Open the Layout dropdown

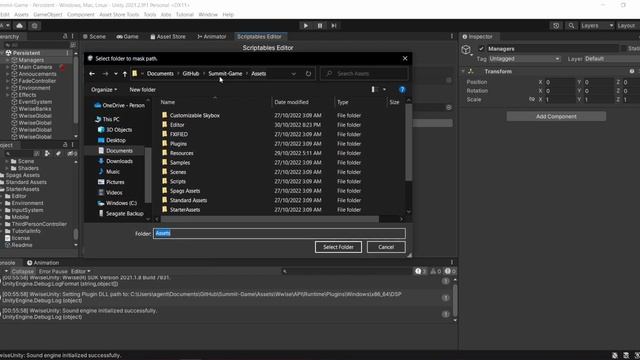coord(627,26)
